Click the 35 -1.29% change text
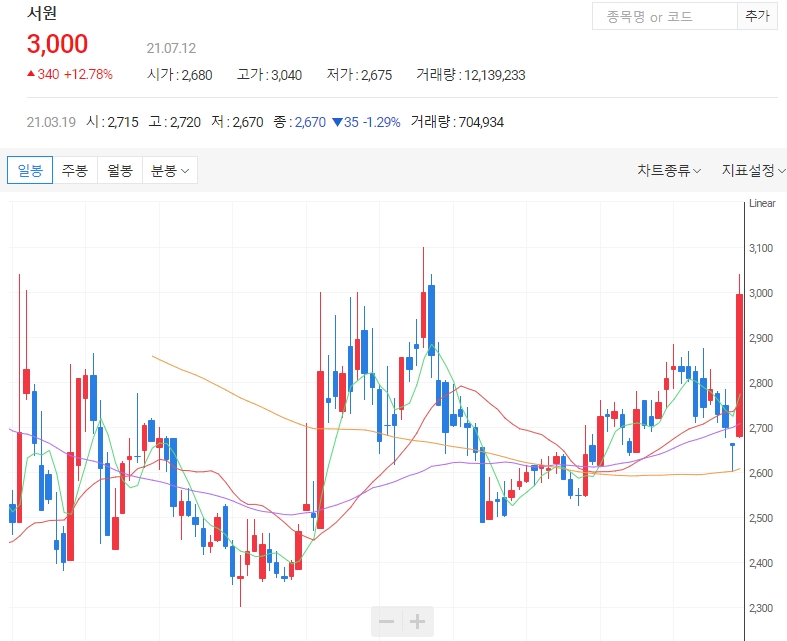 tap(366, 122)
